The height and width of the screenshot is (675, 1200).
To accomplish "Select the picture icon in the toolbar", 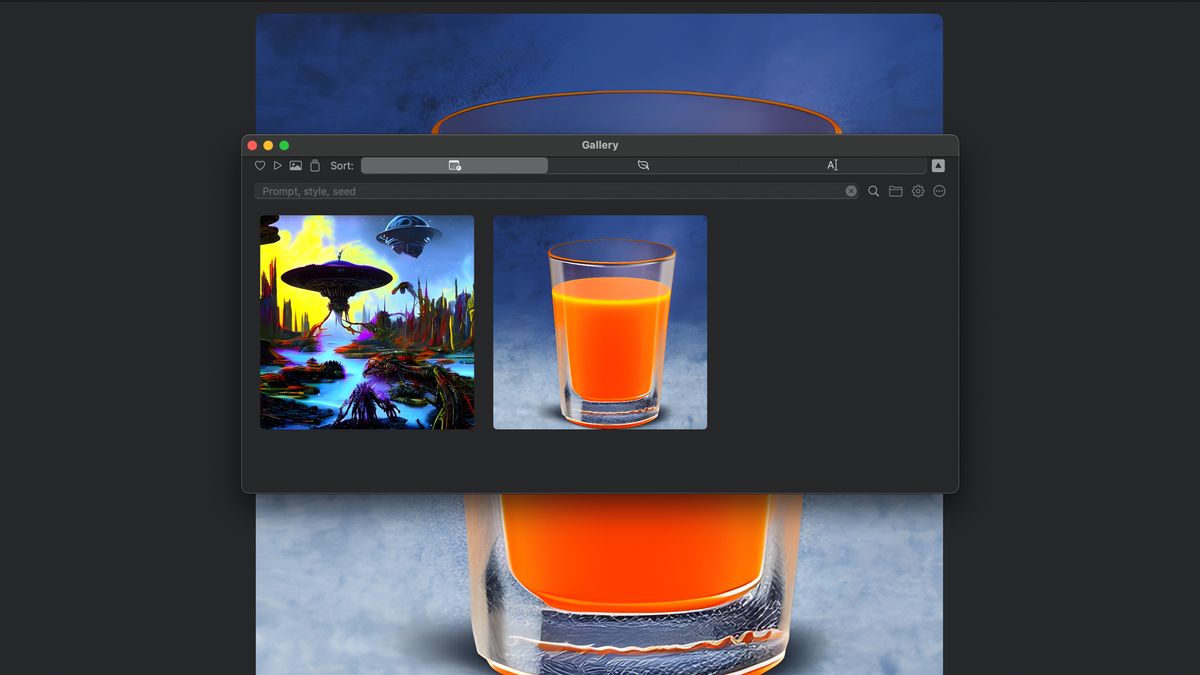I will pyautogui.click(x=295, y=165).
